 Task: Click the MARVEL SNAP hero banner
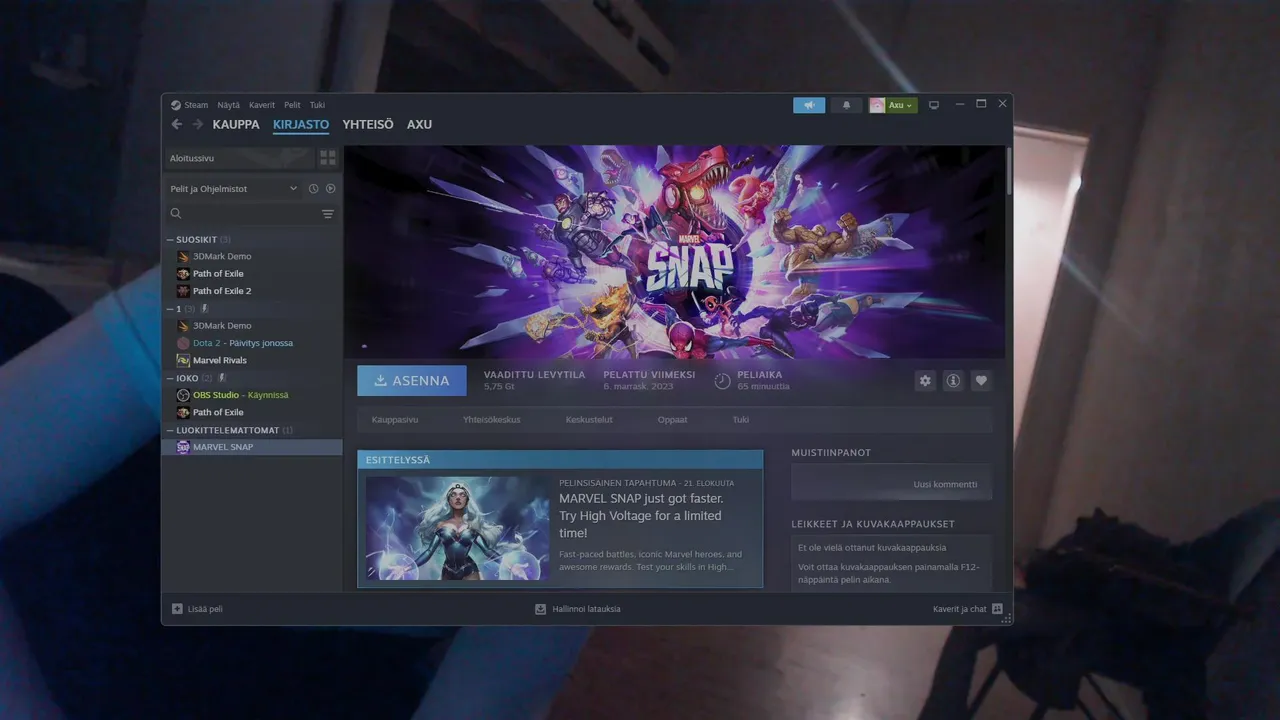point(674,252)
